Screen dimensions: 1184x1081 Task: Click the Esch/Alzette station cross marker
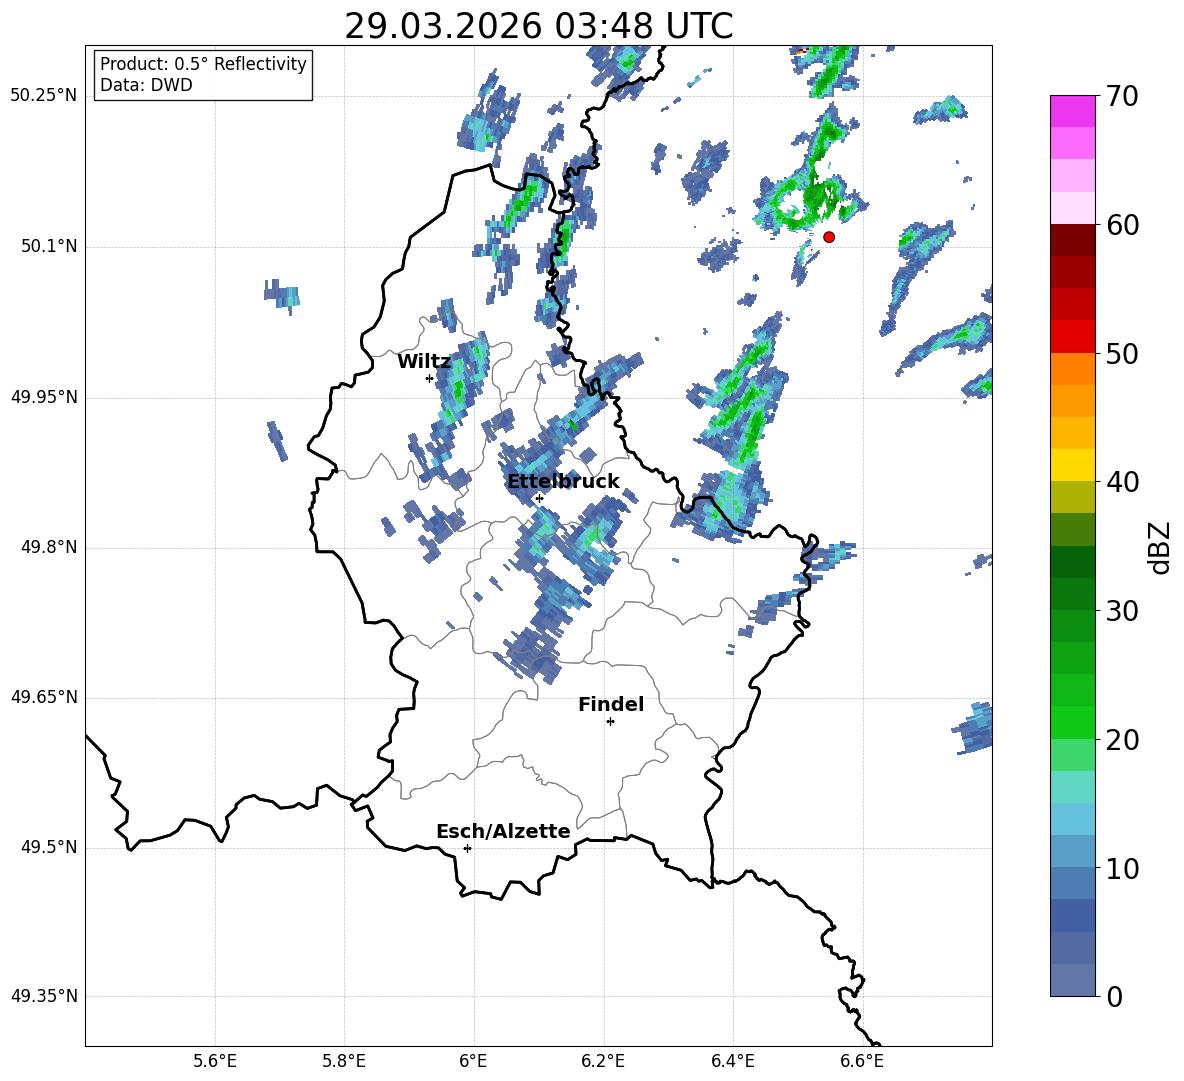(x=467, y=848)
